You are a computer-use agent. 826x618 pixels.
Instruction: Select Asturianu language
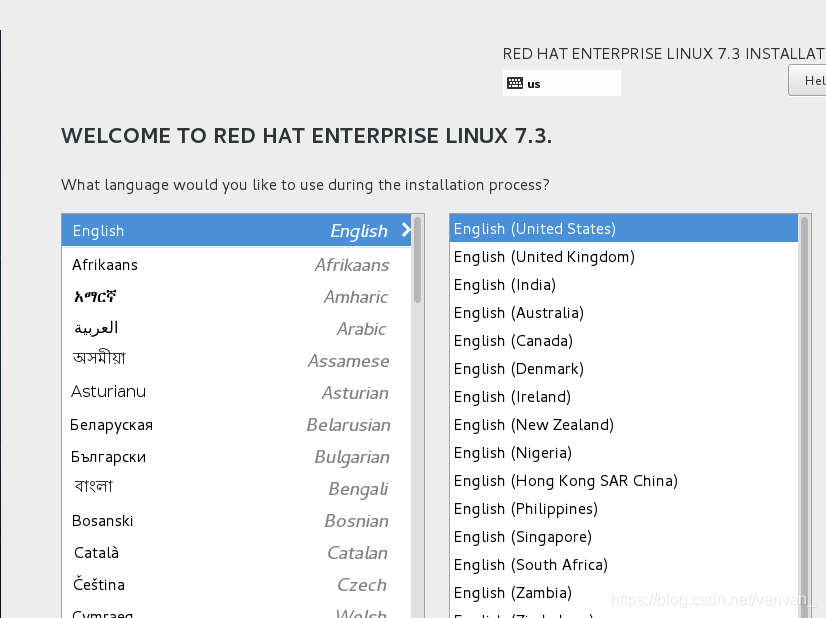click(237, 393)
